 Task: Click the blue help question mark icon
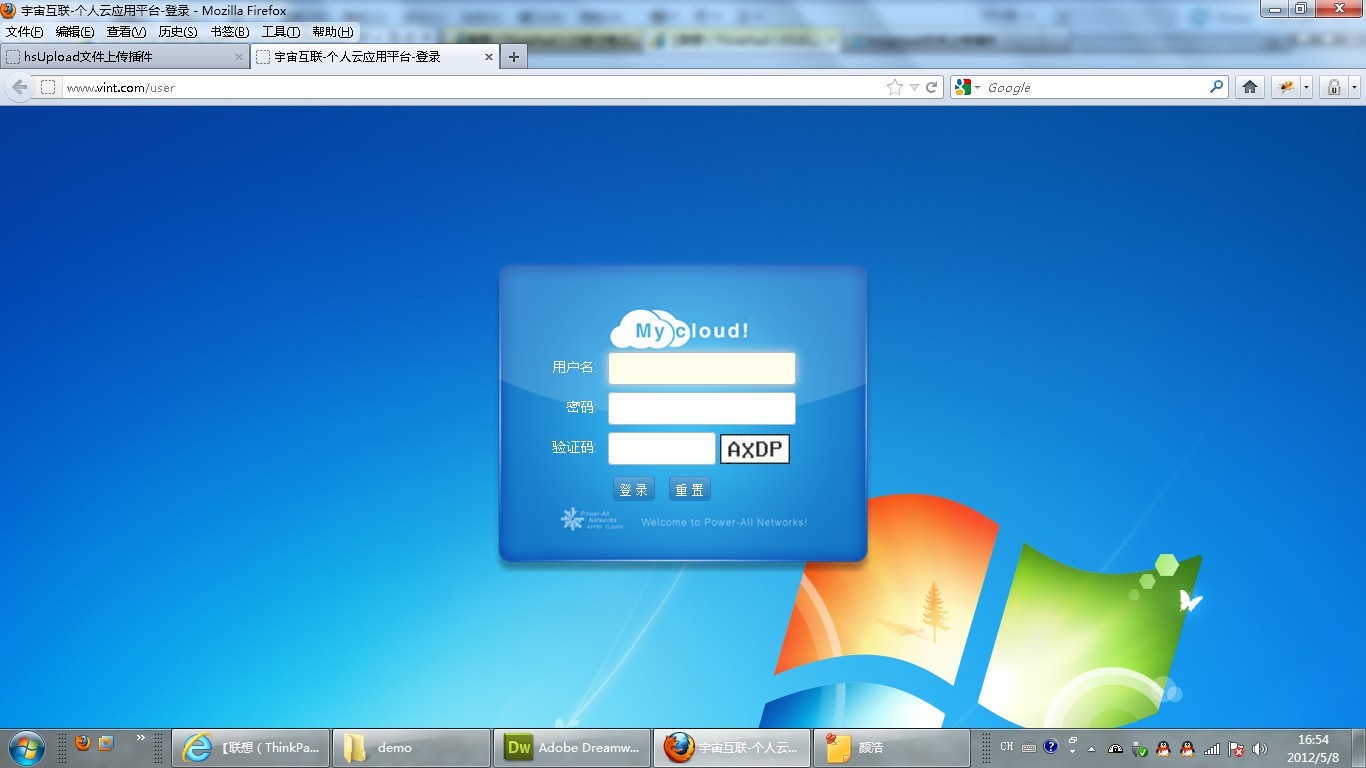(x=1050, y=746)
